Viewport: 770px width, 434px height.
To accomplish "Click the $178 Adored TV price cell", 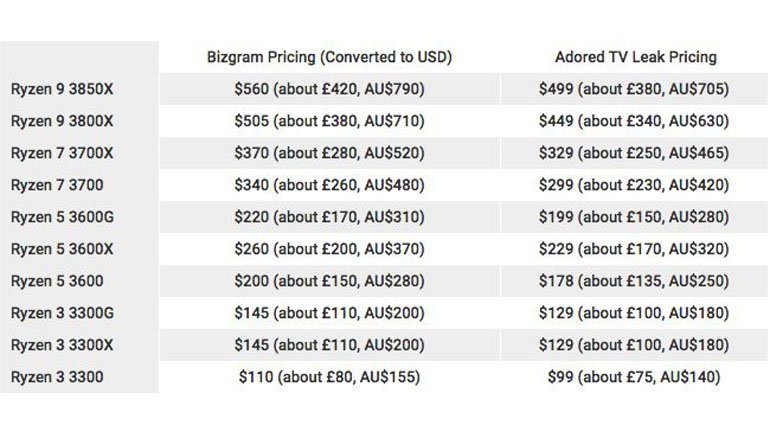I will point(636,281).
